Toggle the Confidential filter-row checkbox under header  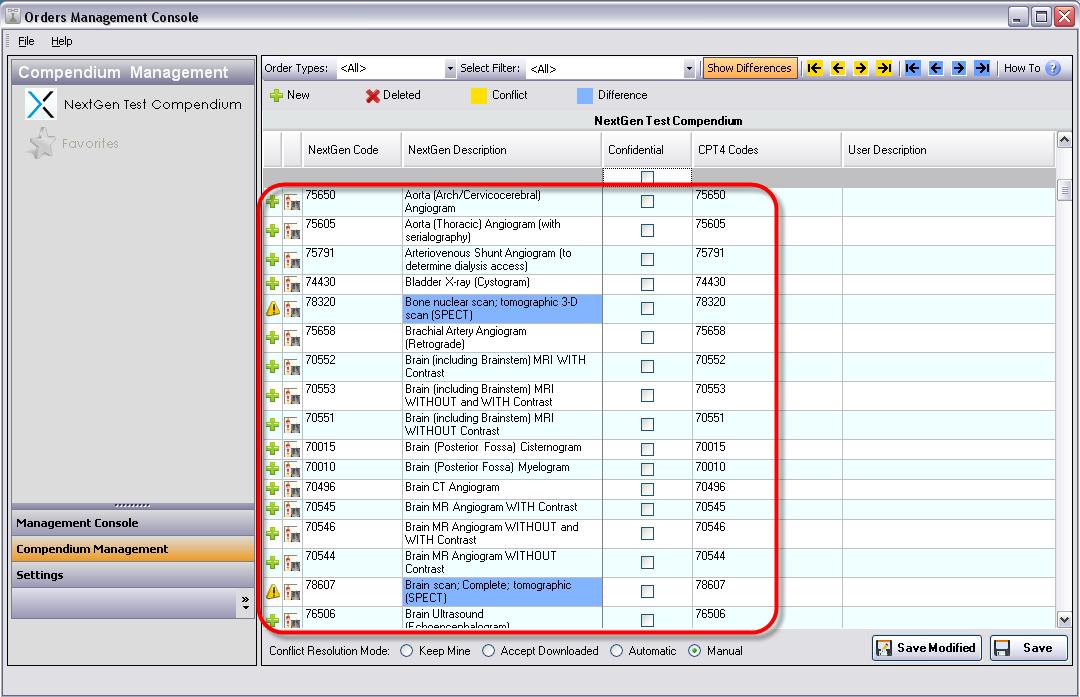click(x=647, y=177)
